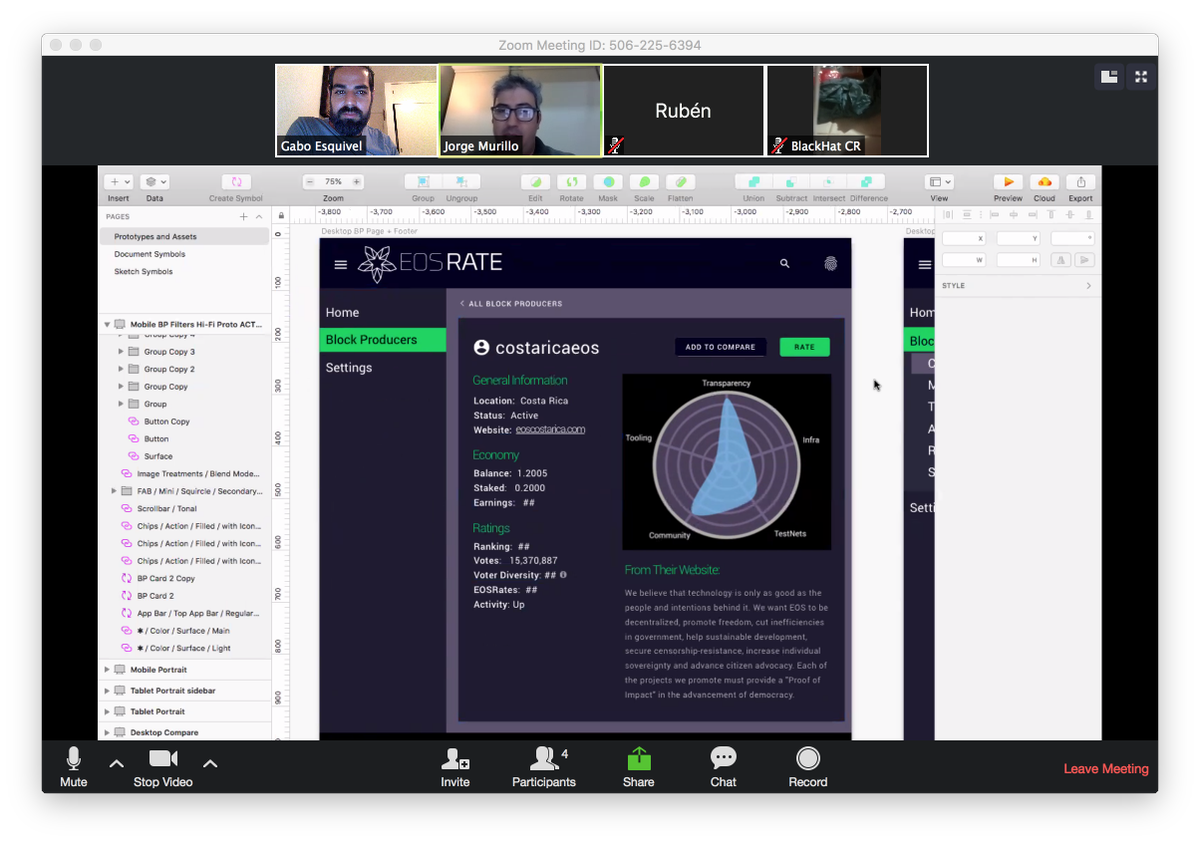This screenshot has height=843, width=1200.
Task: Zoom in with the plus button
Action: click(356, 182)
